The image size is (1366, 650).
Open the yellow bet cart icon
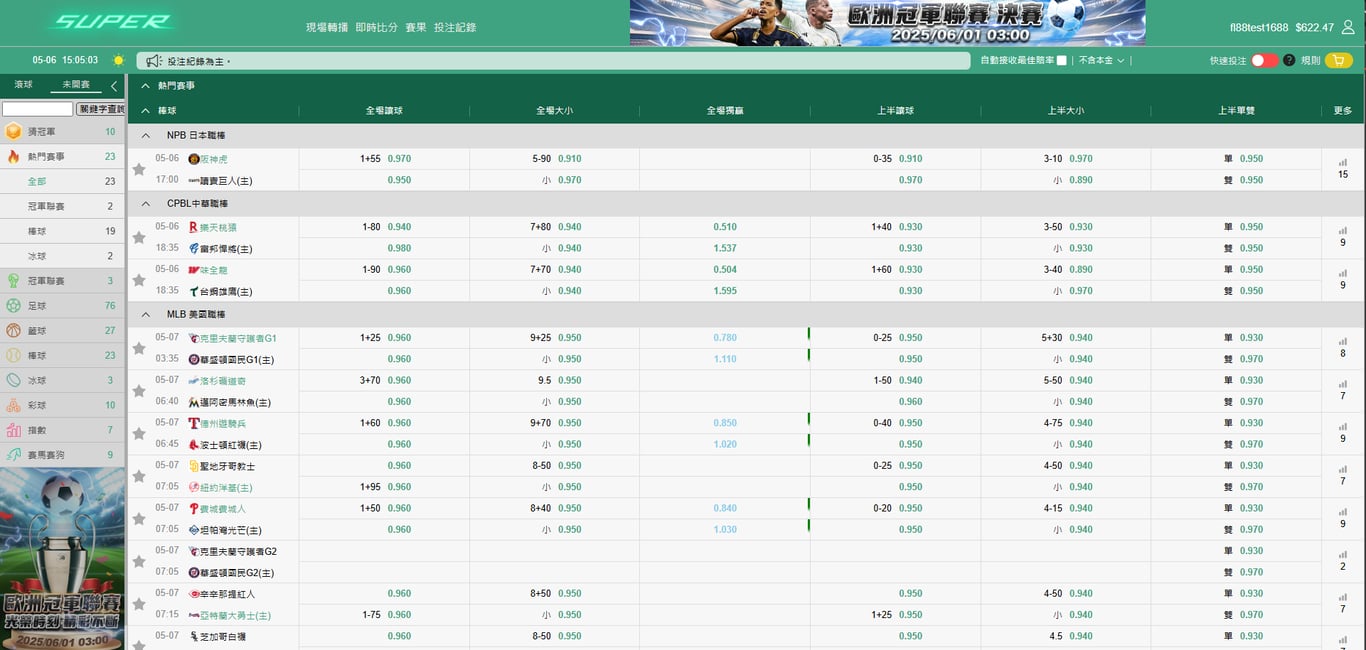point(1339,60)
